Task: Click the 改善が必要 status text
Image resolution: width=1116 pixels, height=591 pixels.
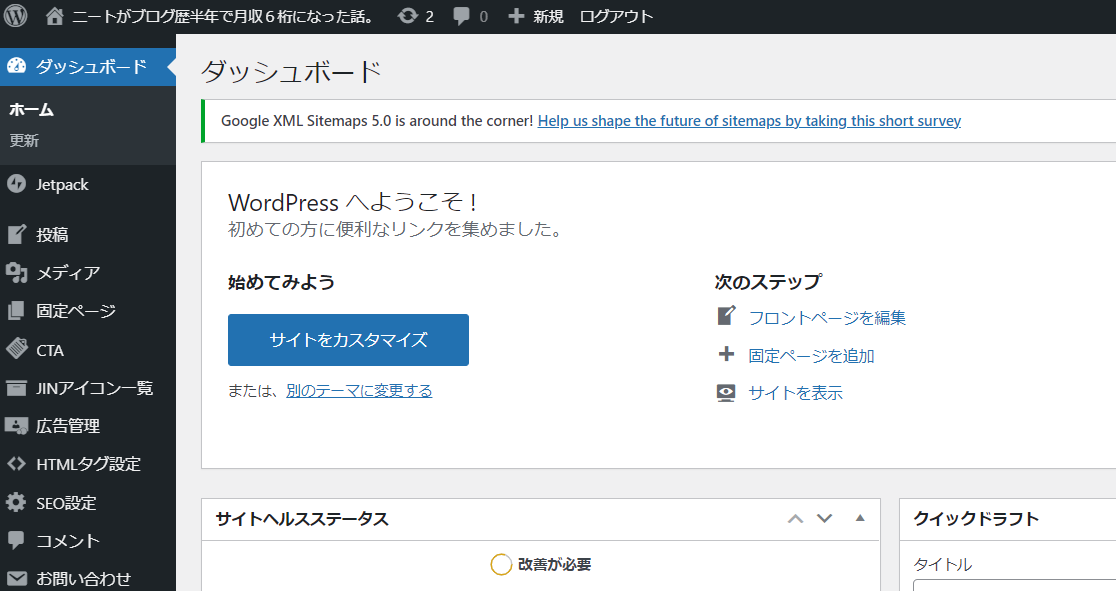Action: [554, 565]
